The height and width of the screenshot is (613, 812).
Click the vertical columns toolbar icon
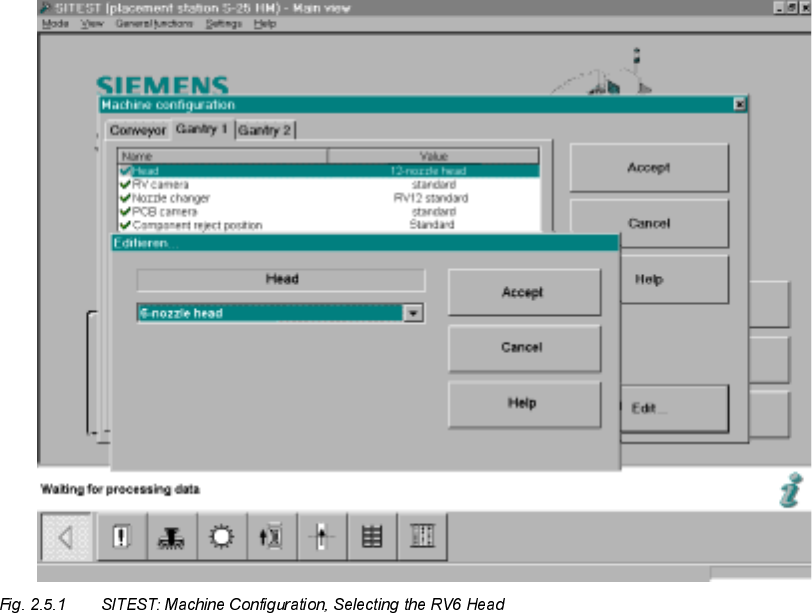point(422,537)
